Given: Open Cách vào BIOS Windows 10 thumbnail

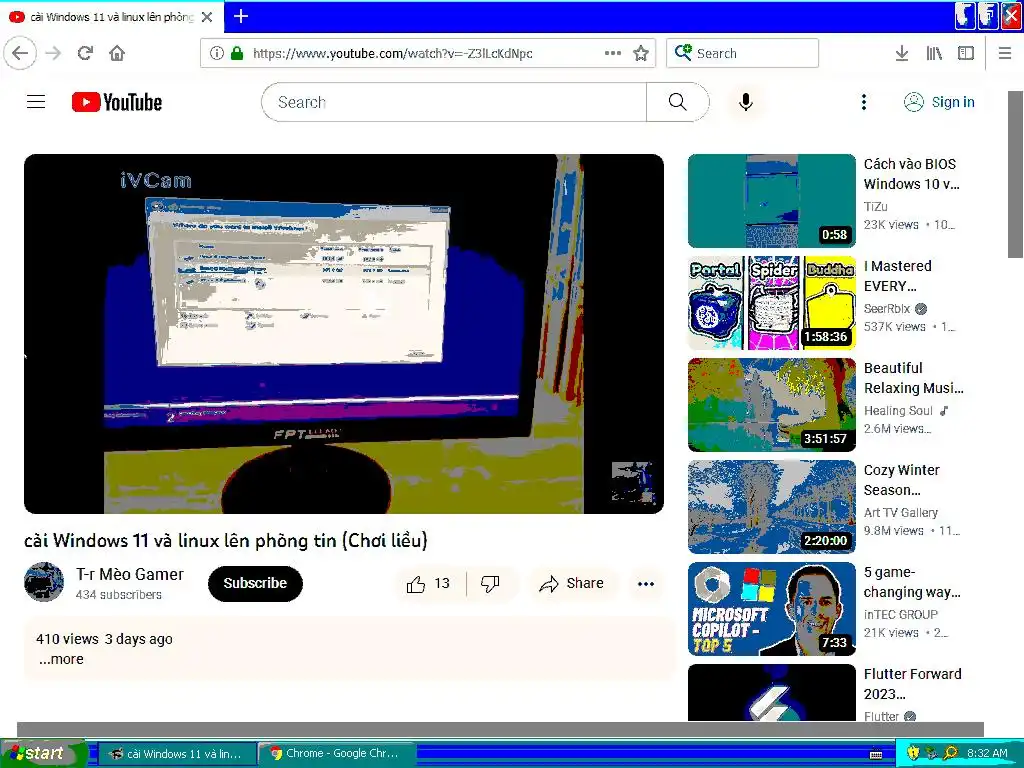Looking at the screenshot, I should (x=771, y=201).
